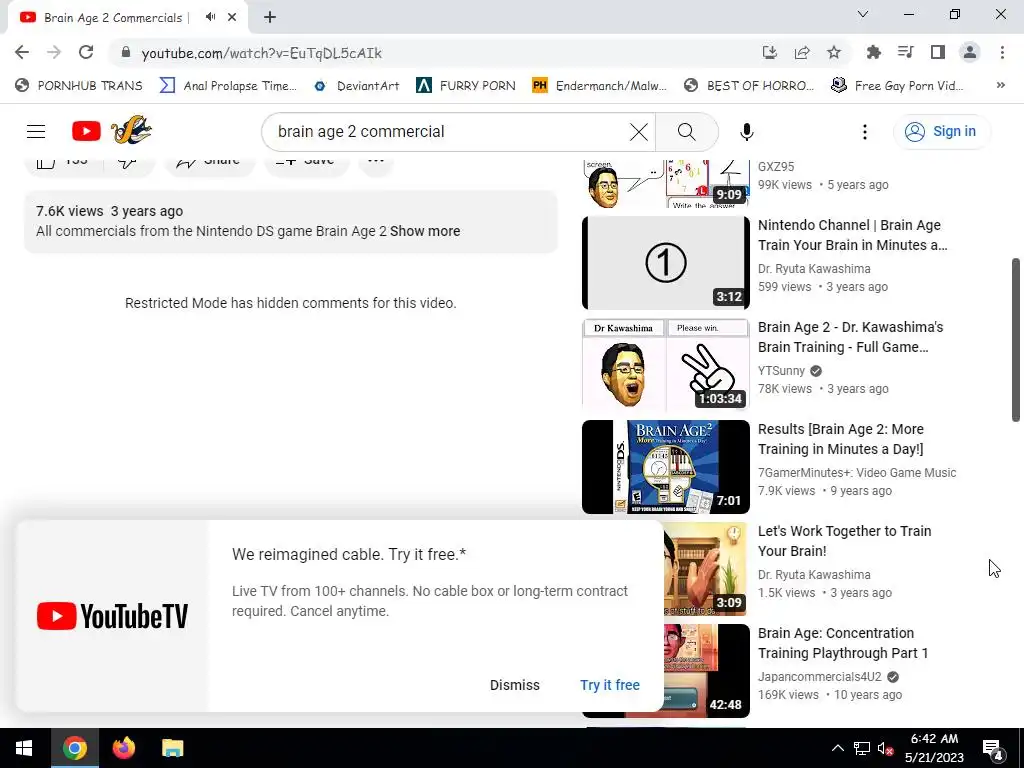1024x768 pixels.
Task: Close the Brain Age 2 Commercials tab
Action: [232, 18]
